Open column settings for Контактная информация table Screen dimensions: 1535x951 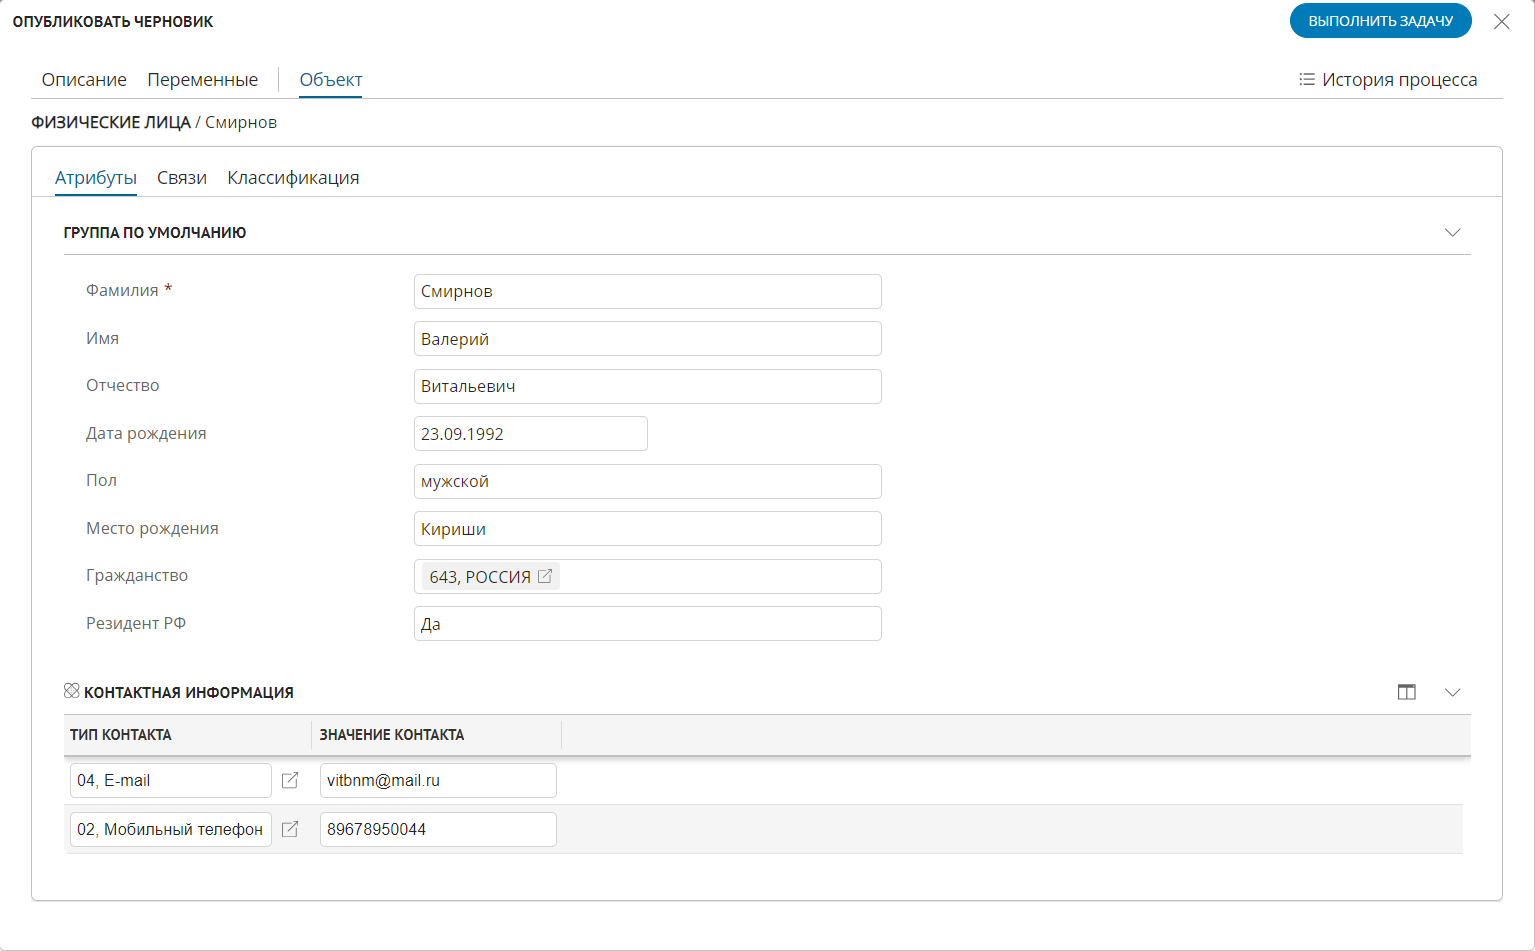pyautogui.click(x=1406, y=692)
